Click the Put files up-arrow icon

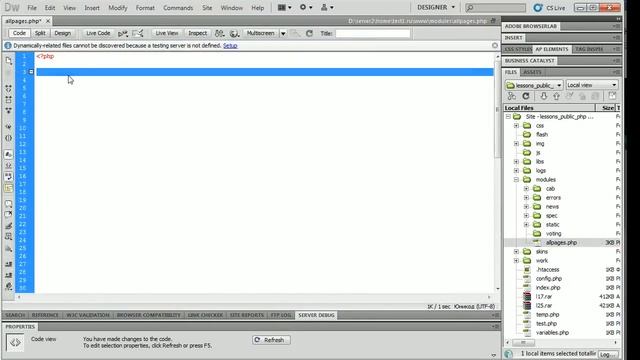point(556,96)
